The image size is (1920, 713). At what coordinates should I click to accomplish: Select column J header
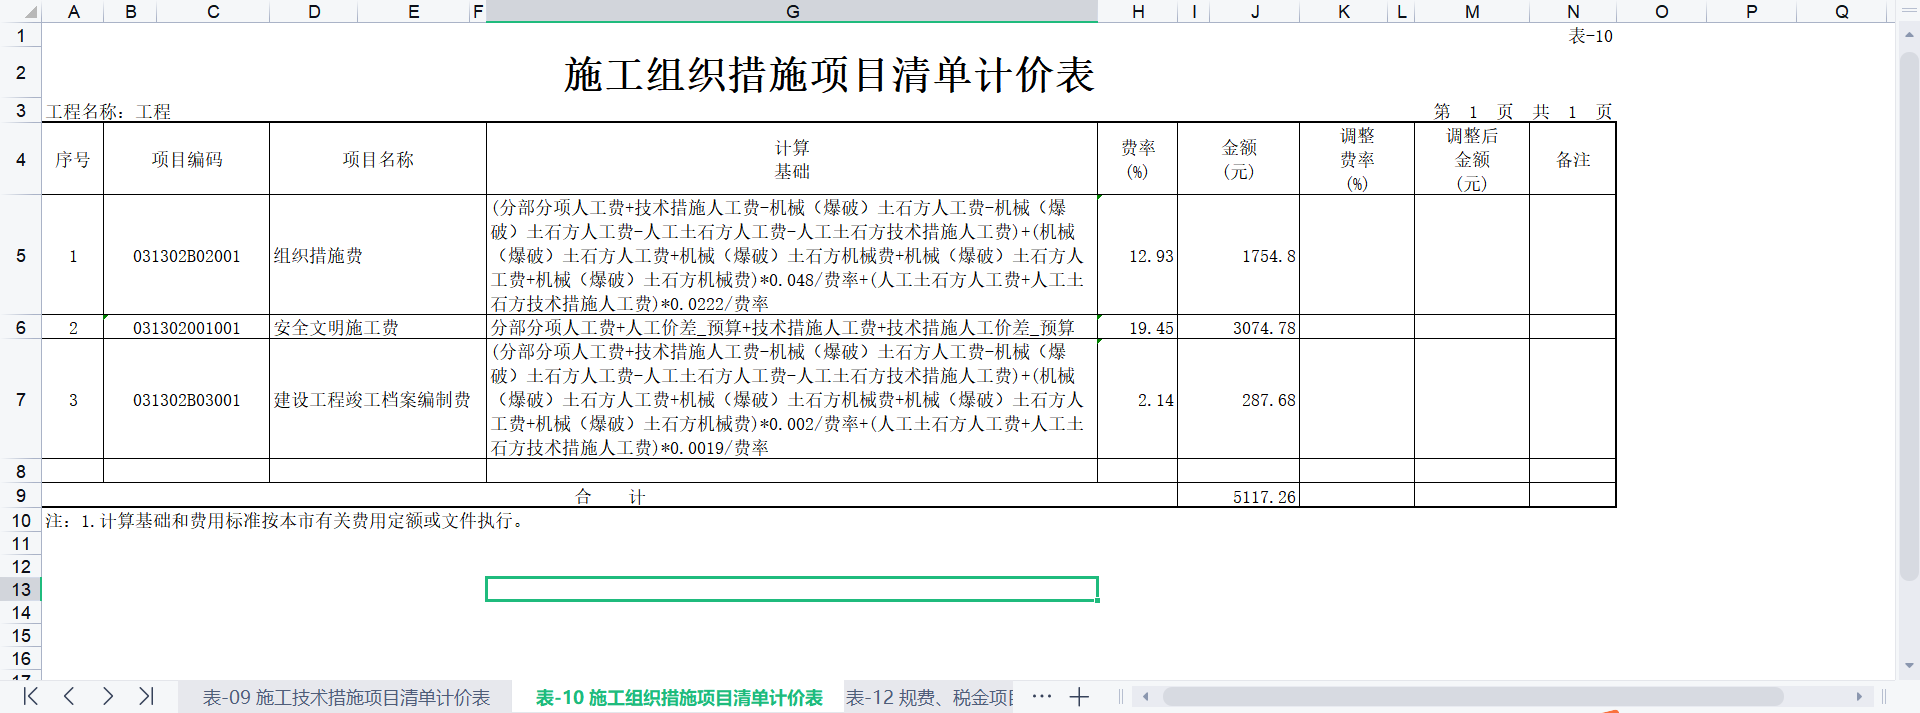pyautogui.click(x=1255, y=11)
